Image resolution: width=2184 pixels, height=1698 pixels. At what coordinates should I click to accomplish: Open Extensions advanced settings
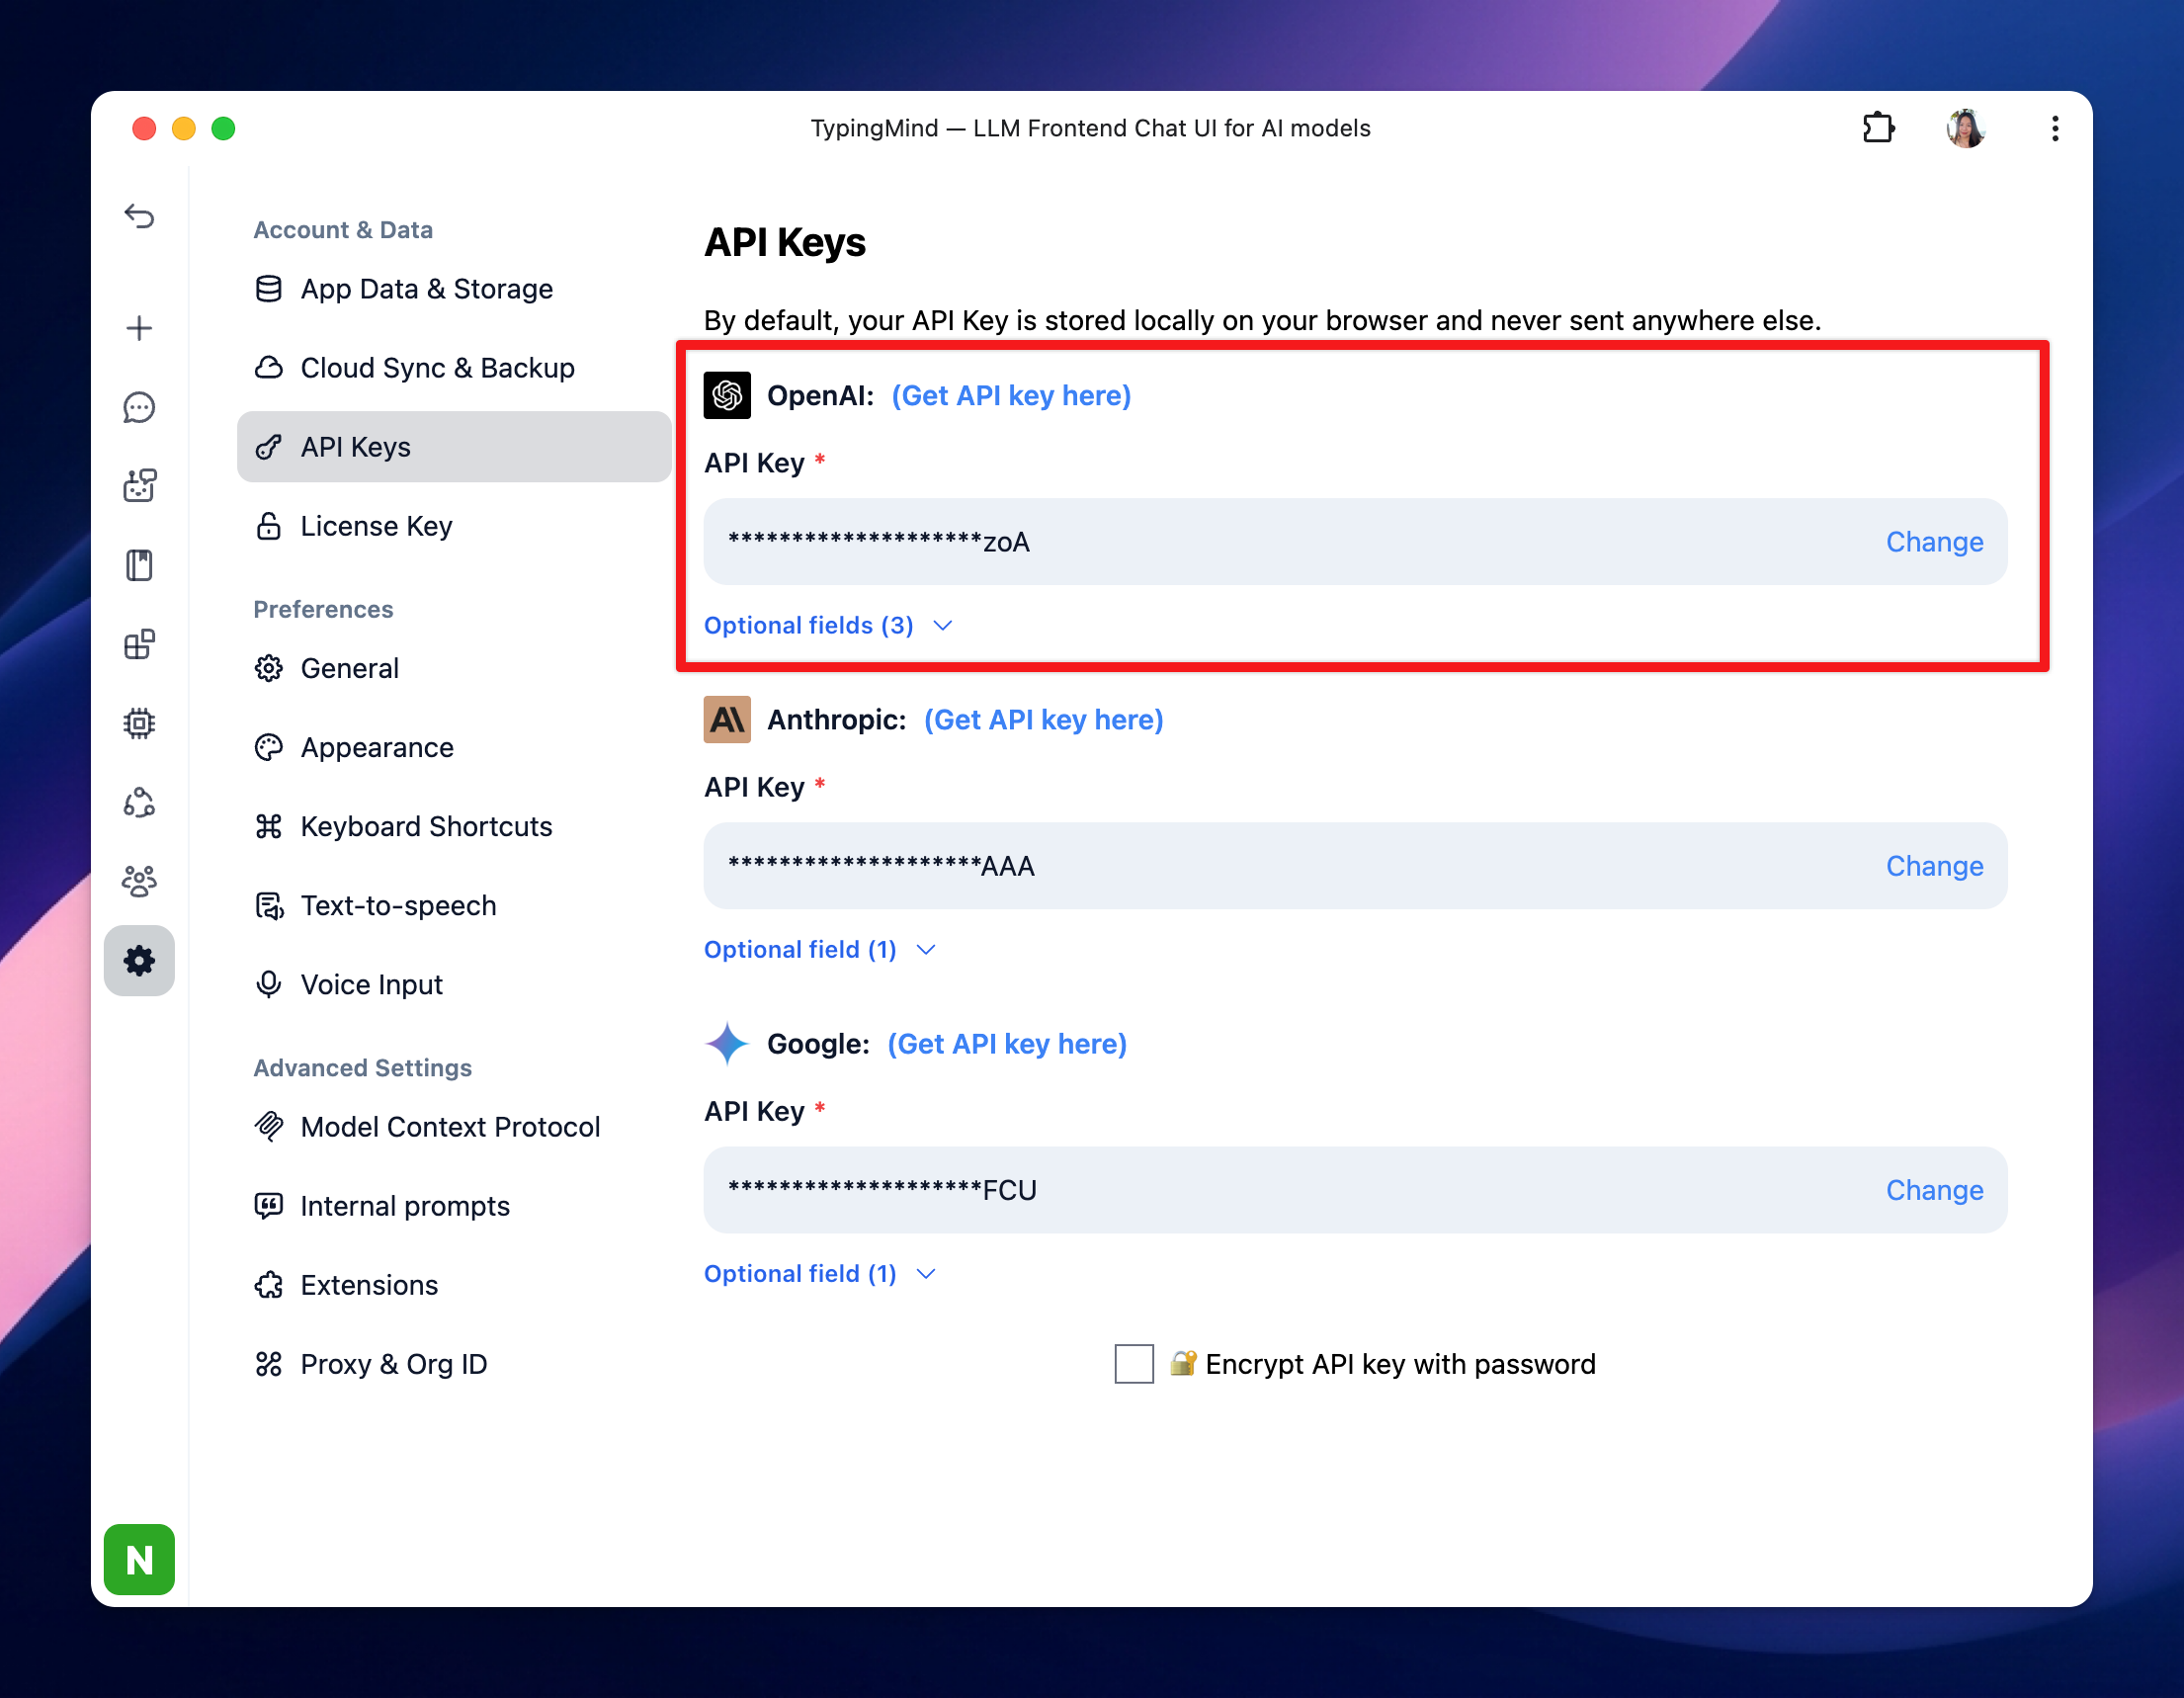point(454,1285)
